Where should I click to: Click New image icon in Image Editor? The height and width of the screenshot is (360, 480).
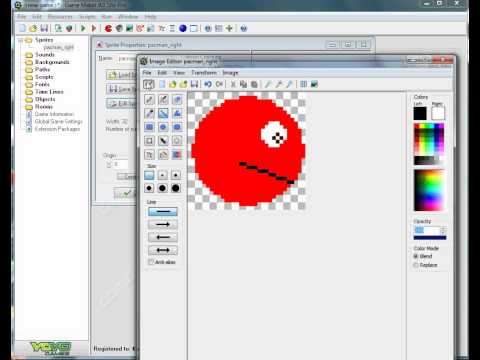pos(162,84)
